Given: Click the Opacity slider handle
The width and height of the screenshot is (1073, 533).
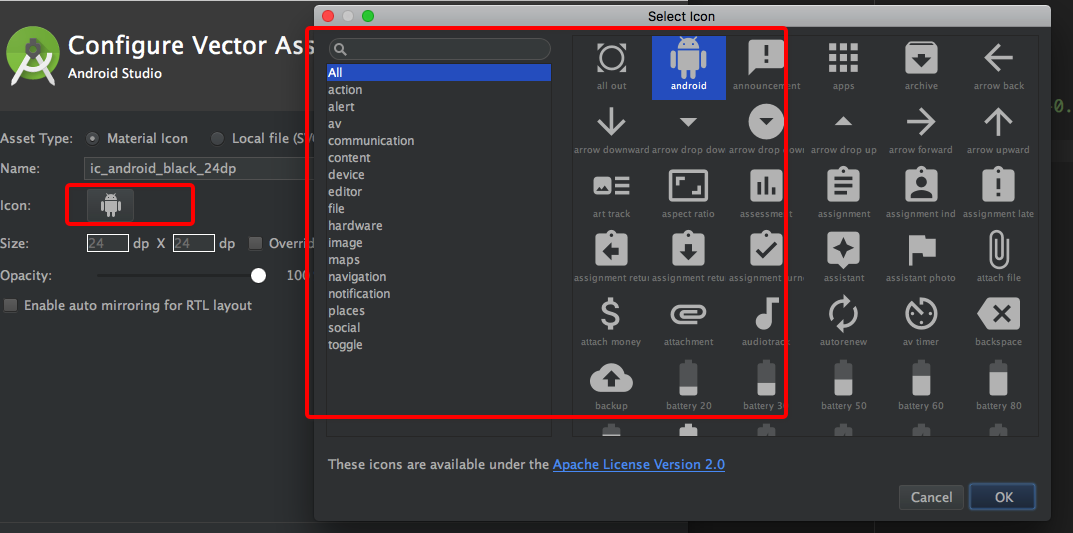Looking at the screenshot, I should (x=258, y=276).
